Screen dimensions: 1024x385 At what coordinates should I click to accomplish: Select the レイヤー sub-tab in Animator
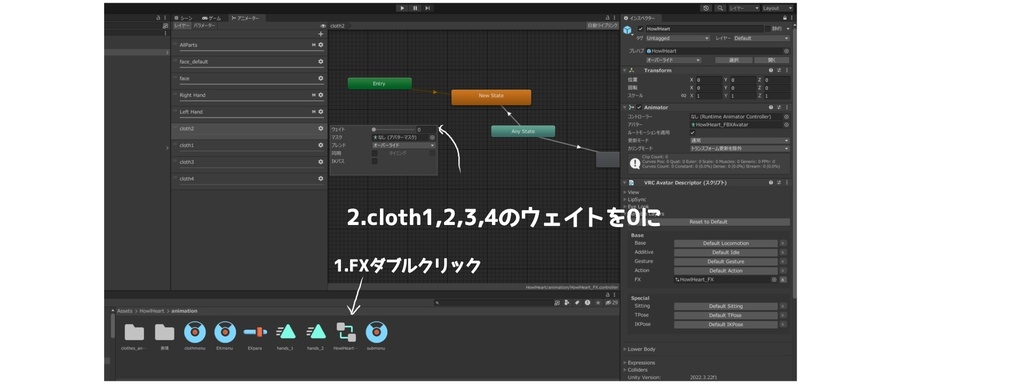[182, 25]
